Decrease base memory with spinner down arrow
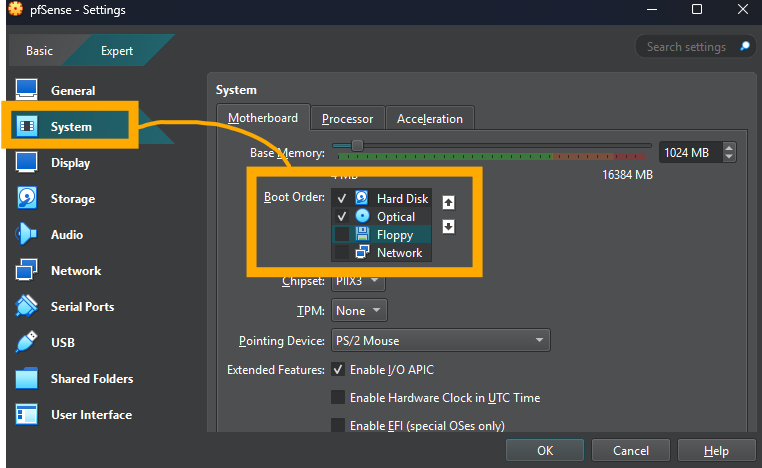Image resolution: width=762 pixels, height=468 pixels. 728,157
